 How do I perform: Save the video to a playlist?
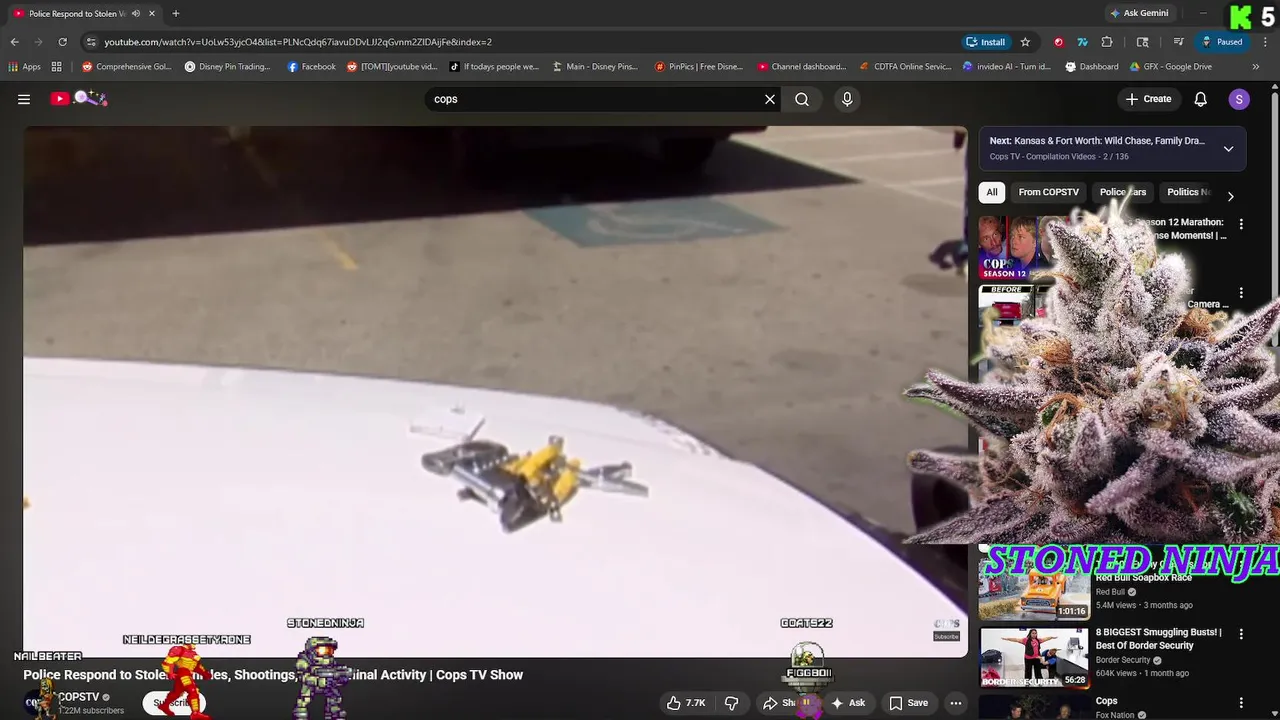[x=908, y=703]
